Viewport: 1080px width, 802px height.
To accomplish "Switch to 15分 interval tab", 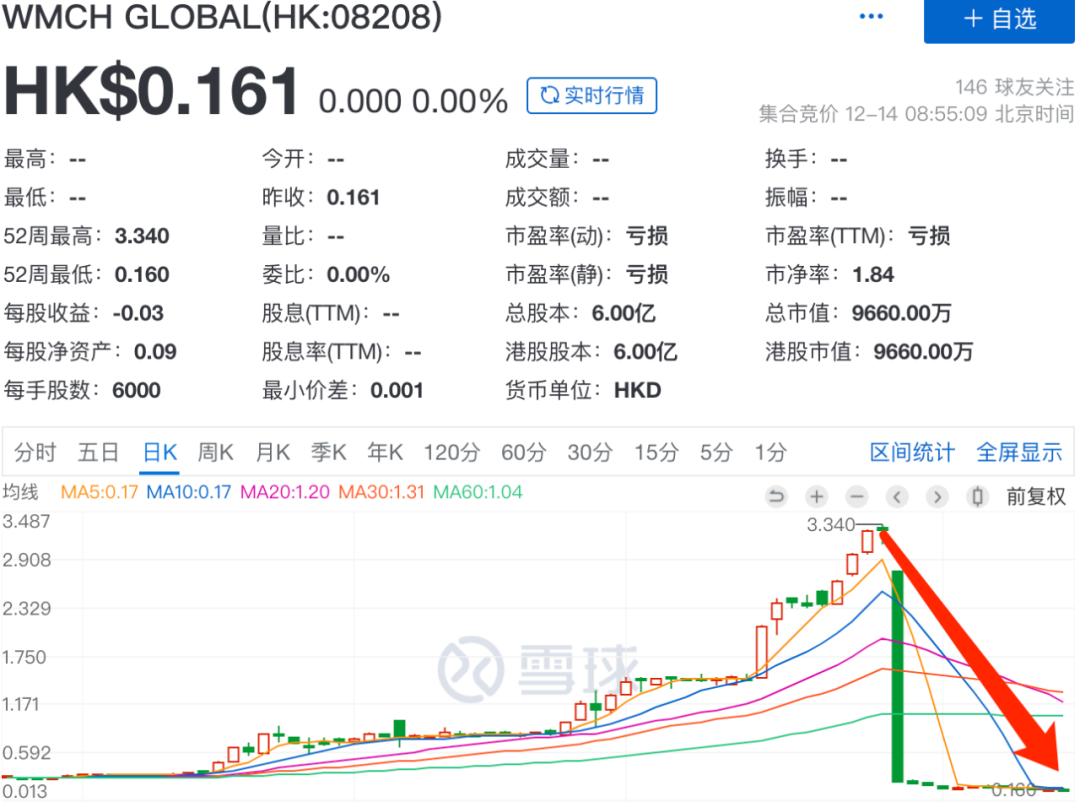I will click(656, 453).
